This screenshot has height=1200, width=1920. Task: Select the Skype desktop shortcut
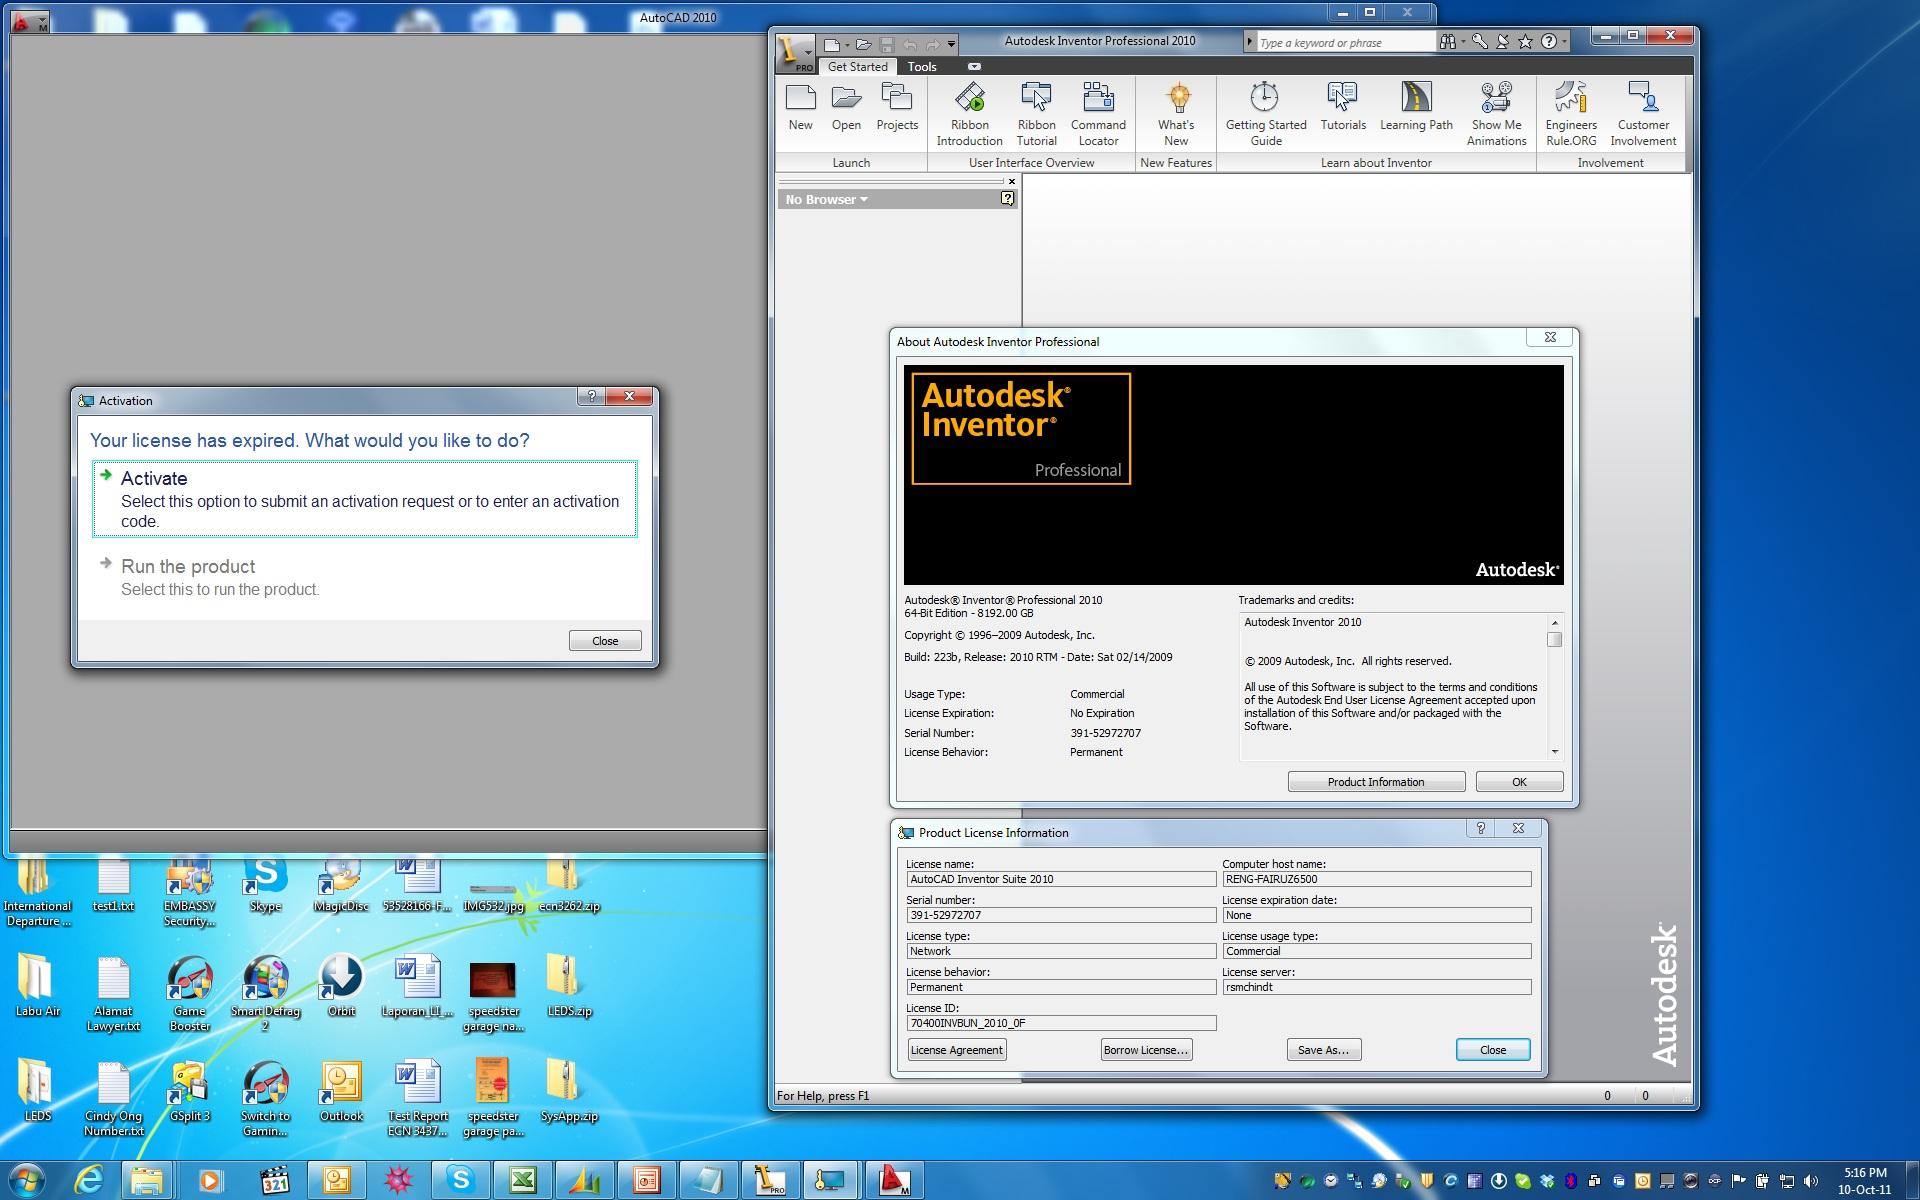pos(265,886)
